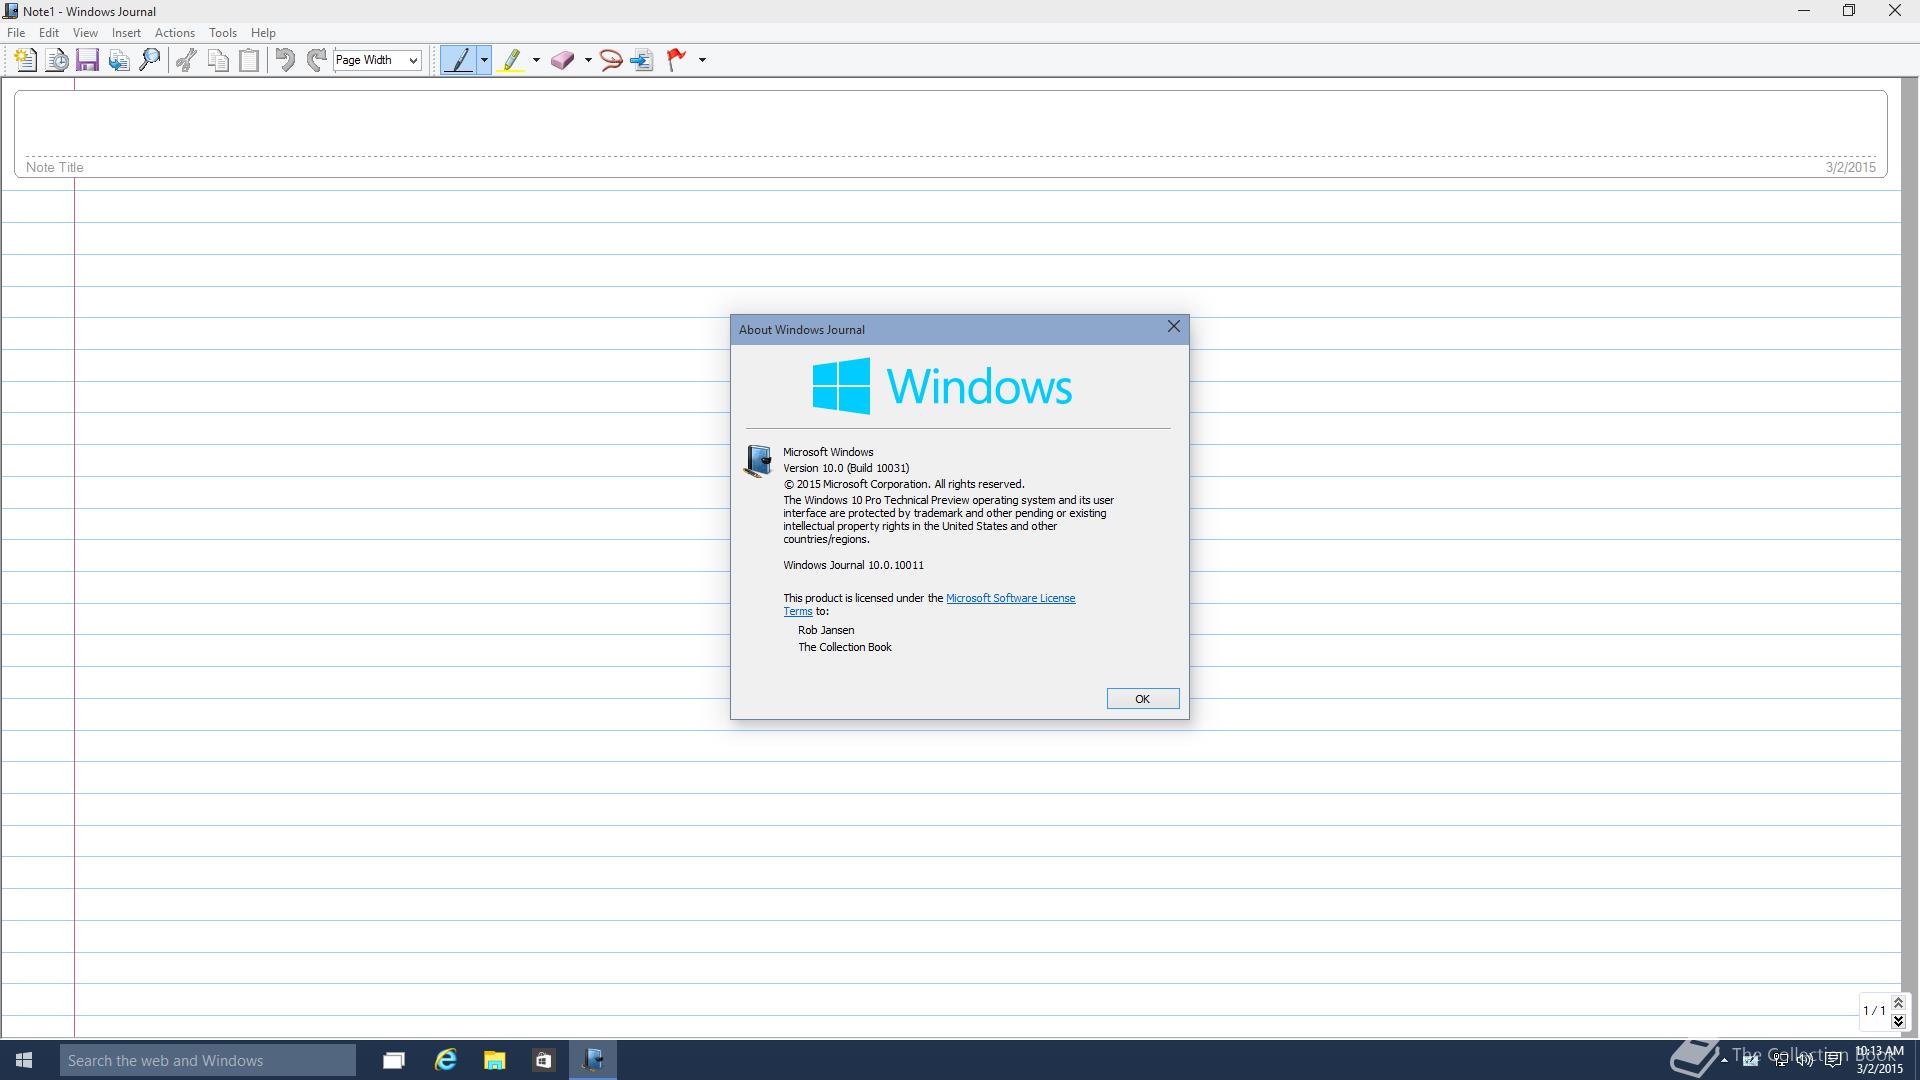The height and width of the screenshot is (1080, 1920).
Task: Open the Edit menu
Action: point(49,33)
